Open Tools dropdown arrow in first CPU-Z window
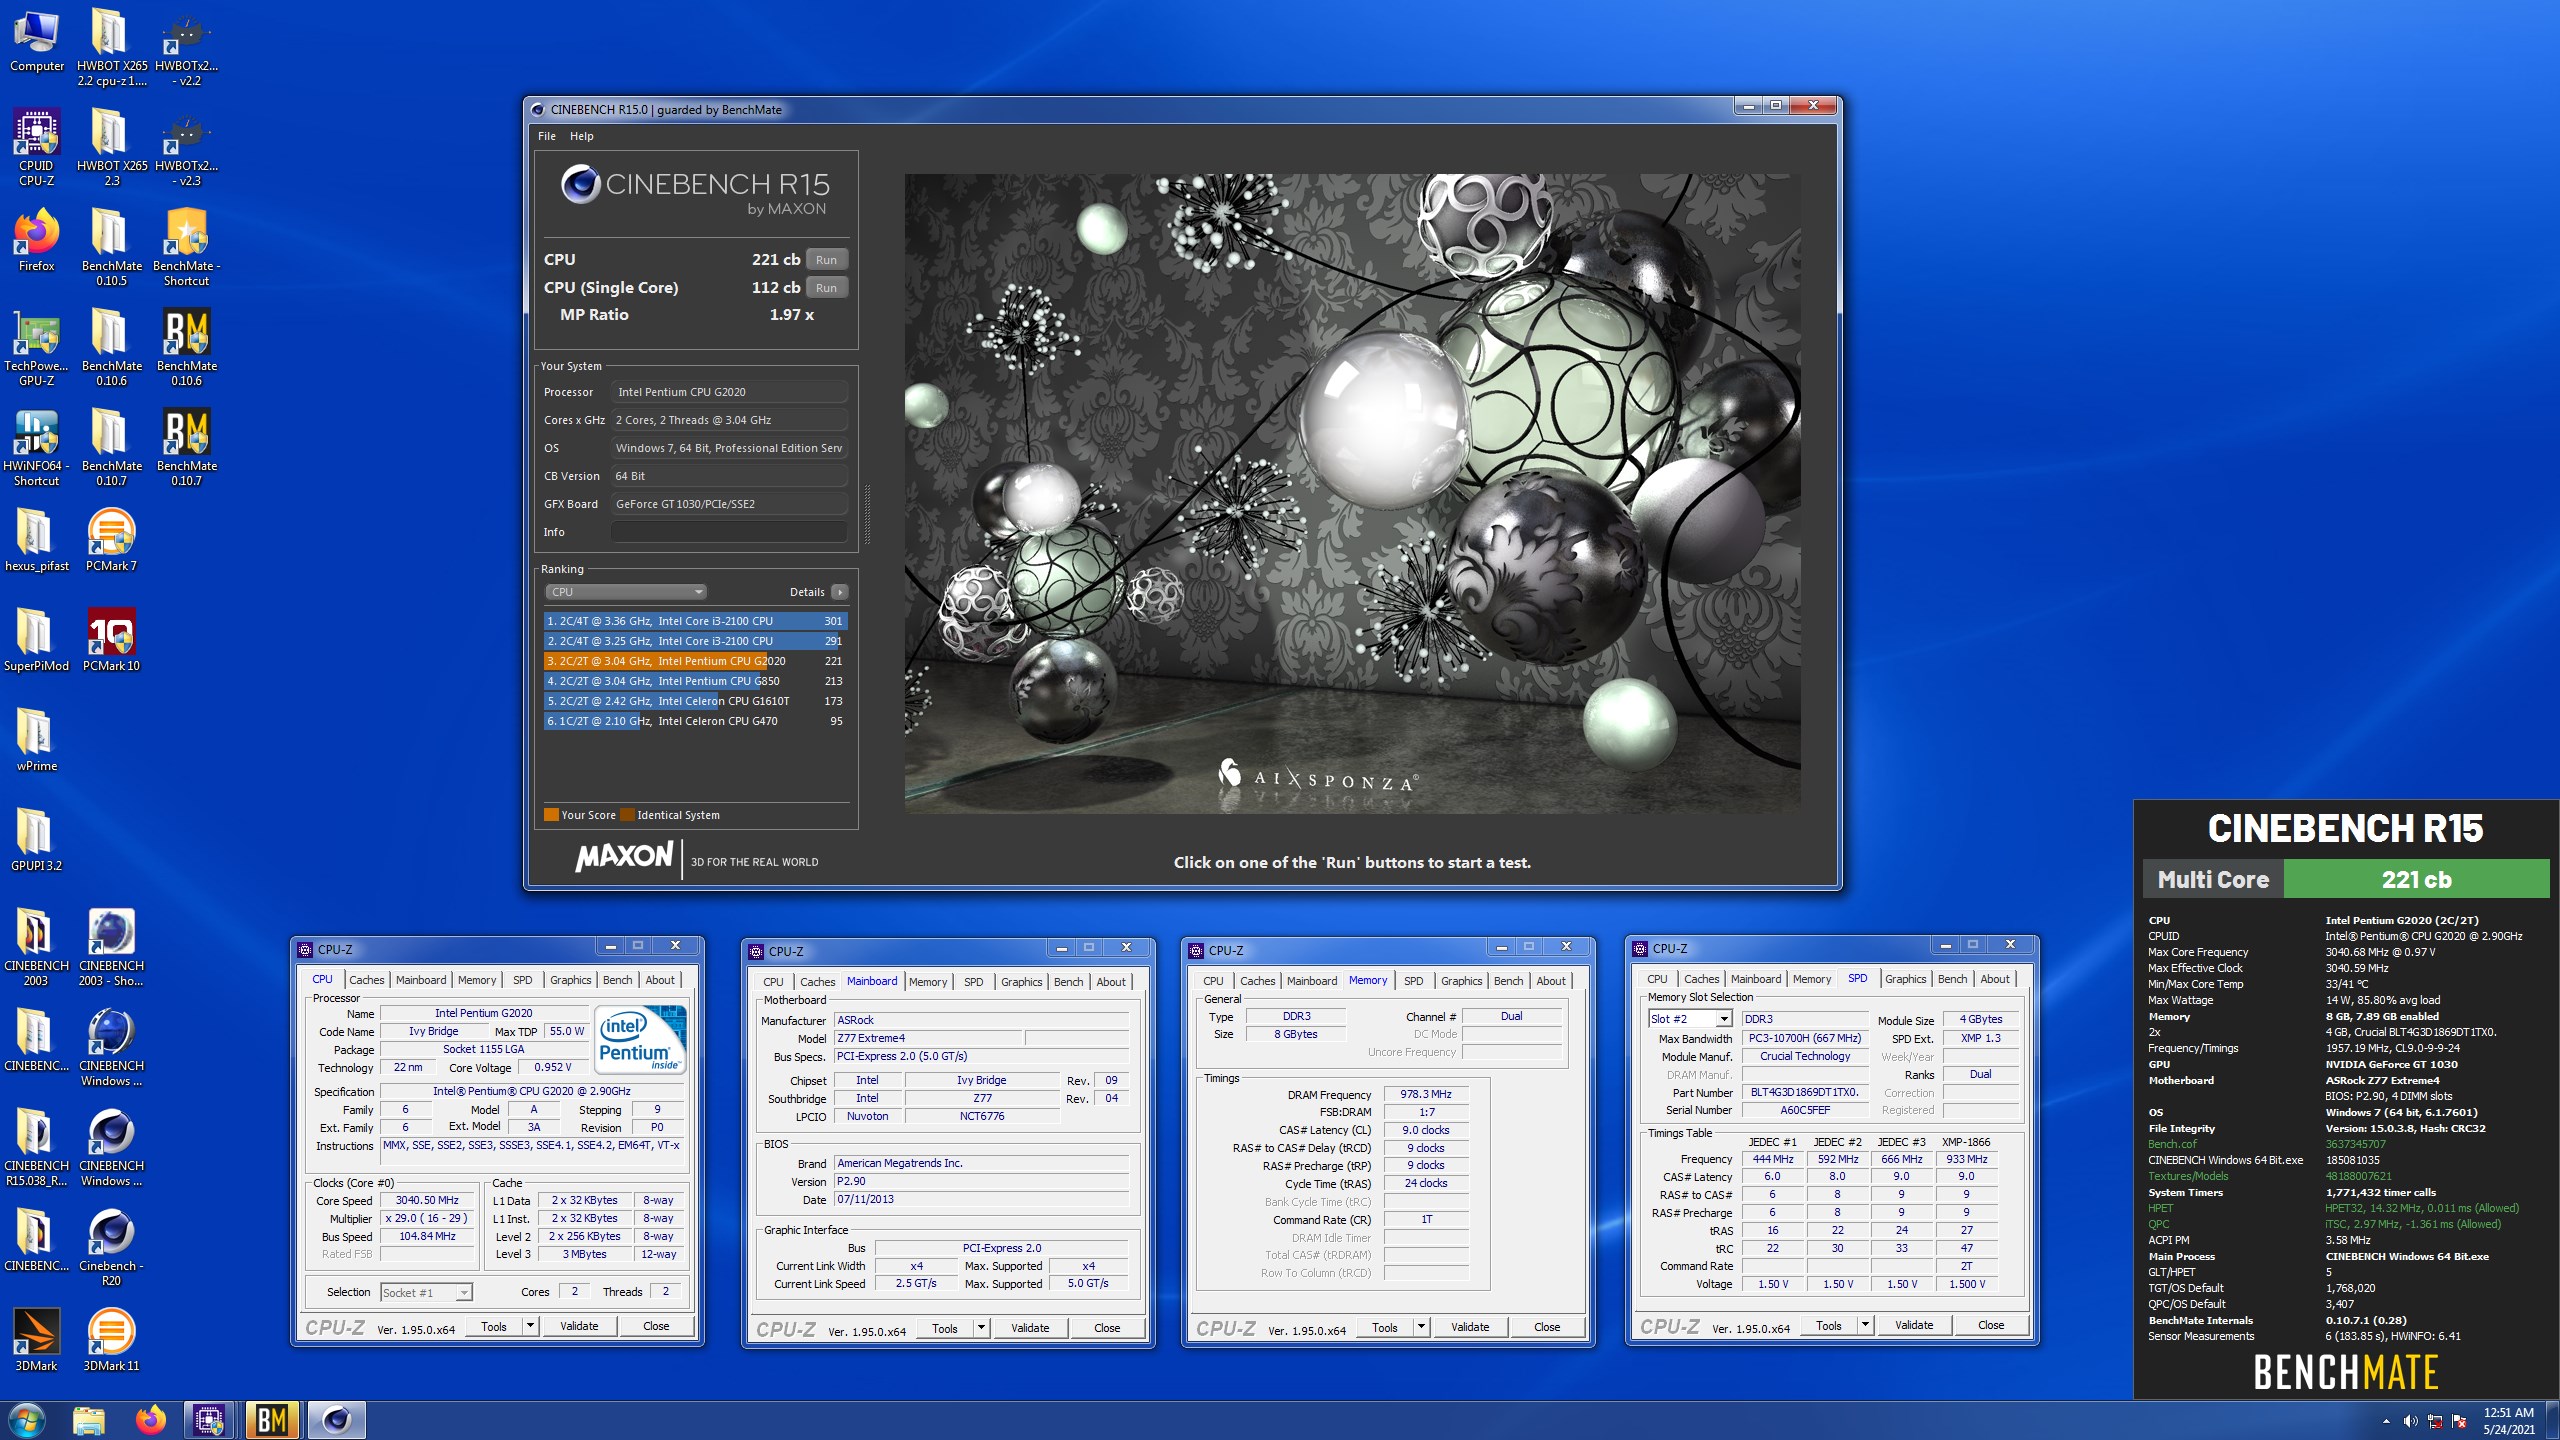This screenshot has width=2560, height=1440. point(530,1327)
